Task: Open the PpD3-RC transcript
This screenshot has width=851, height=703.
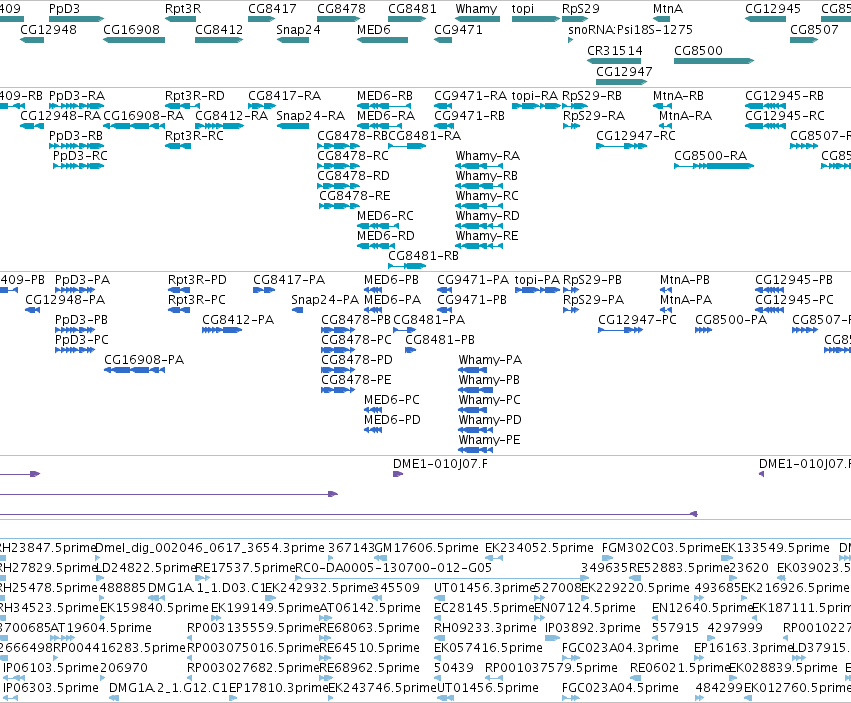Action: click(x=78, y=166)
